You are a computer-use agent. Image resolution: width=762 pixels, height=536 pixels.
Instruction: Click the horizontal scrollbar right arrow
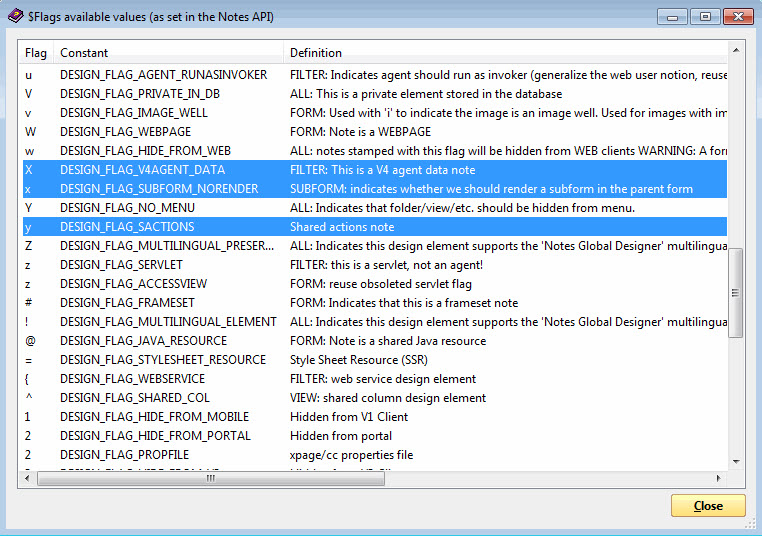pos(720,478)
